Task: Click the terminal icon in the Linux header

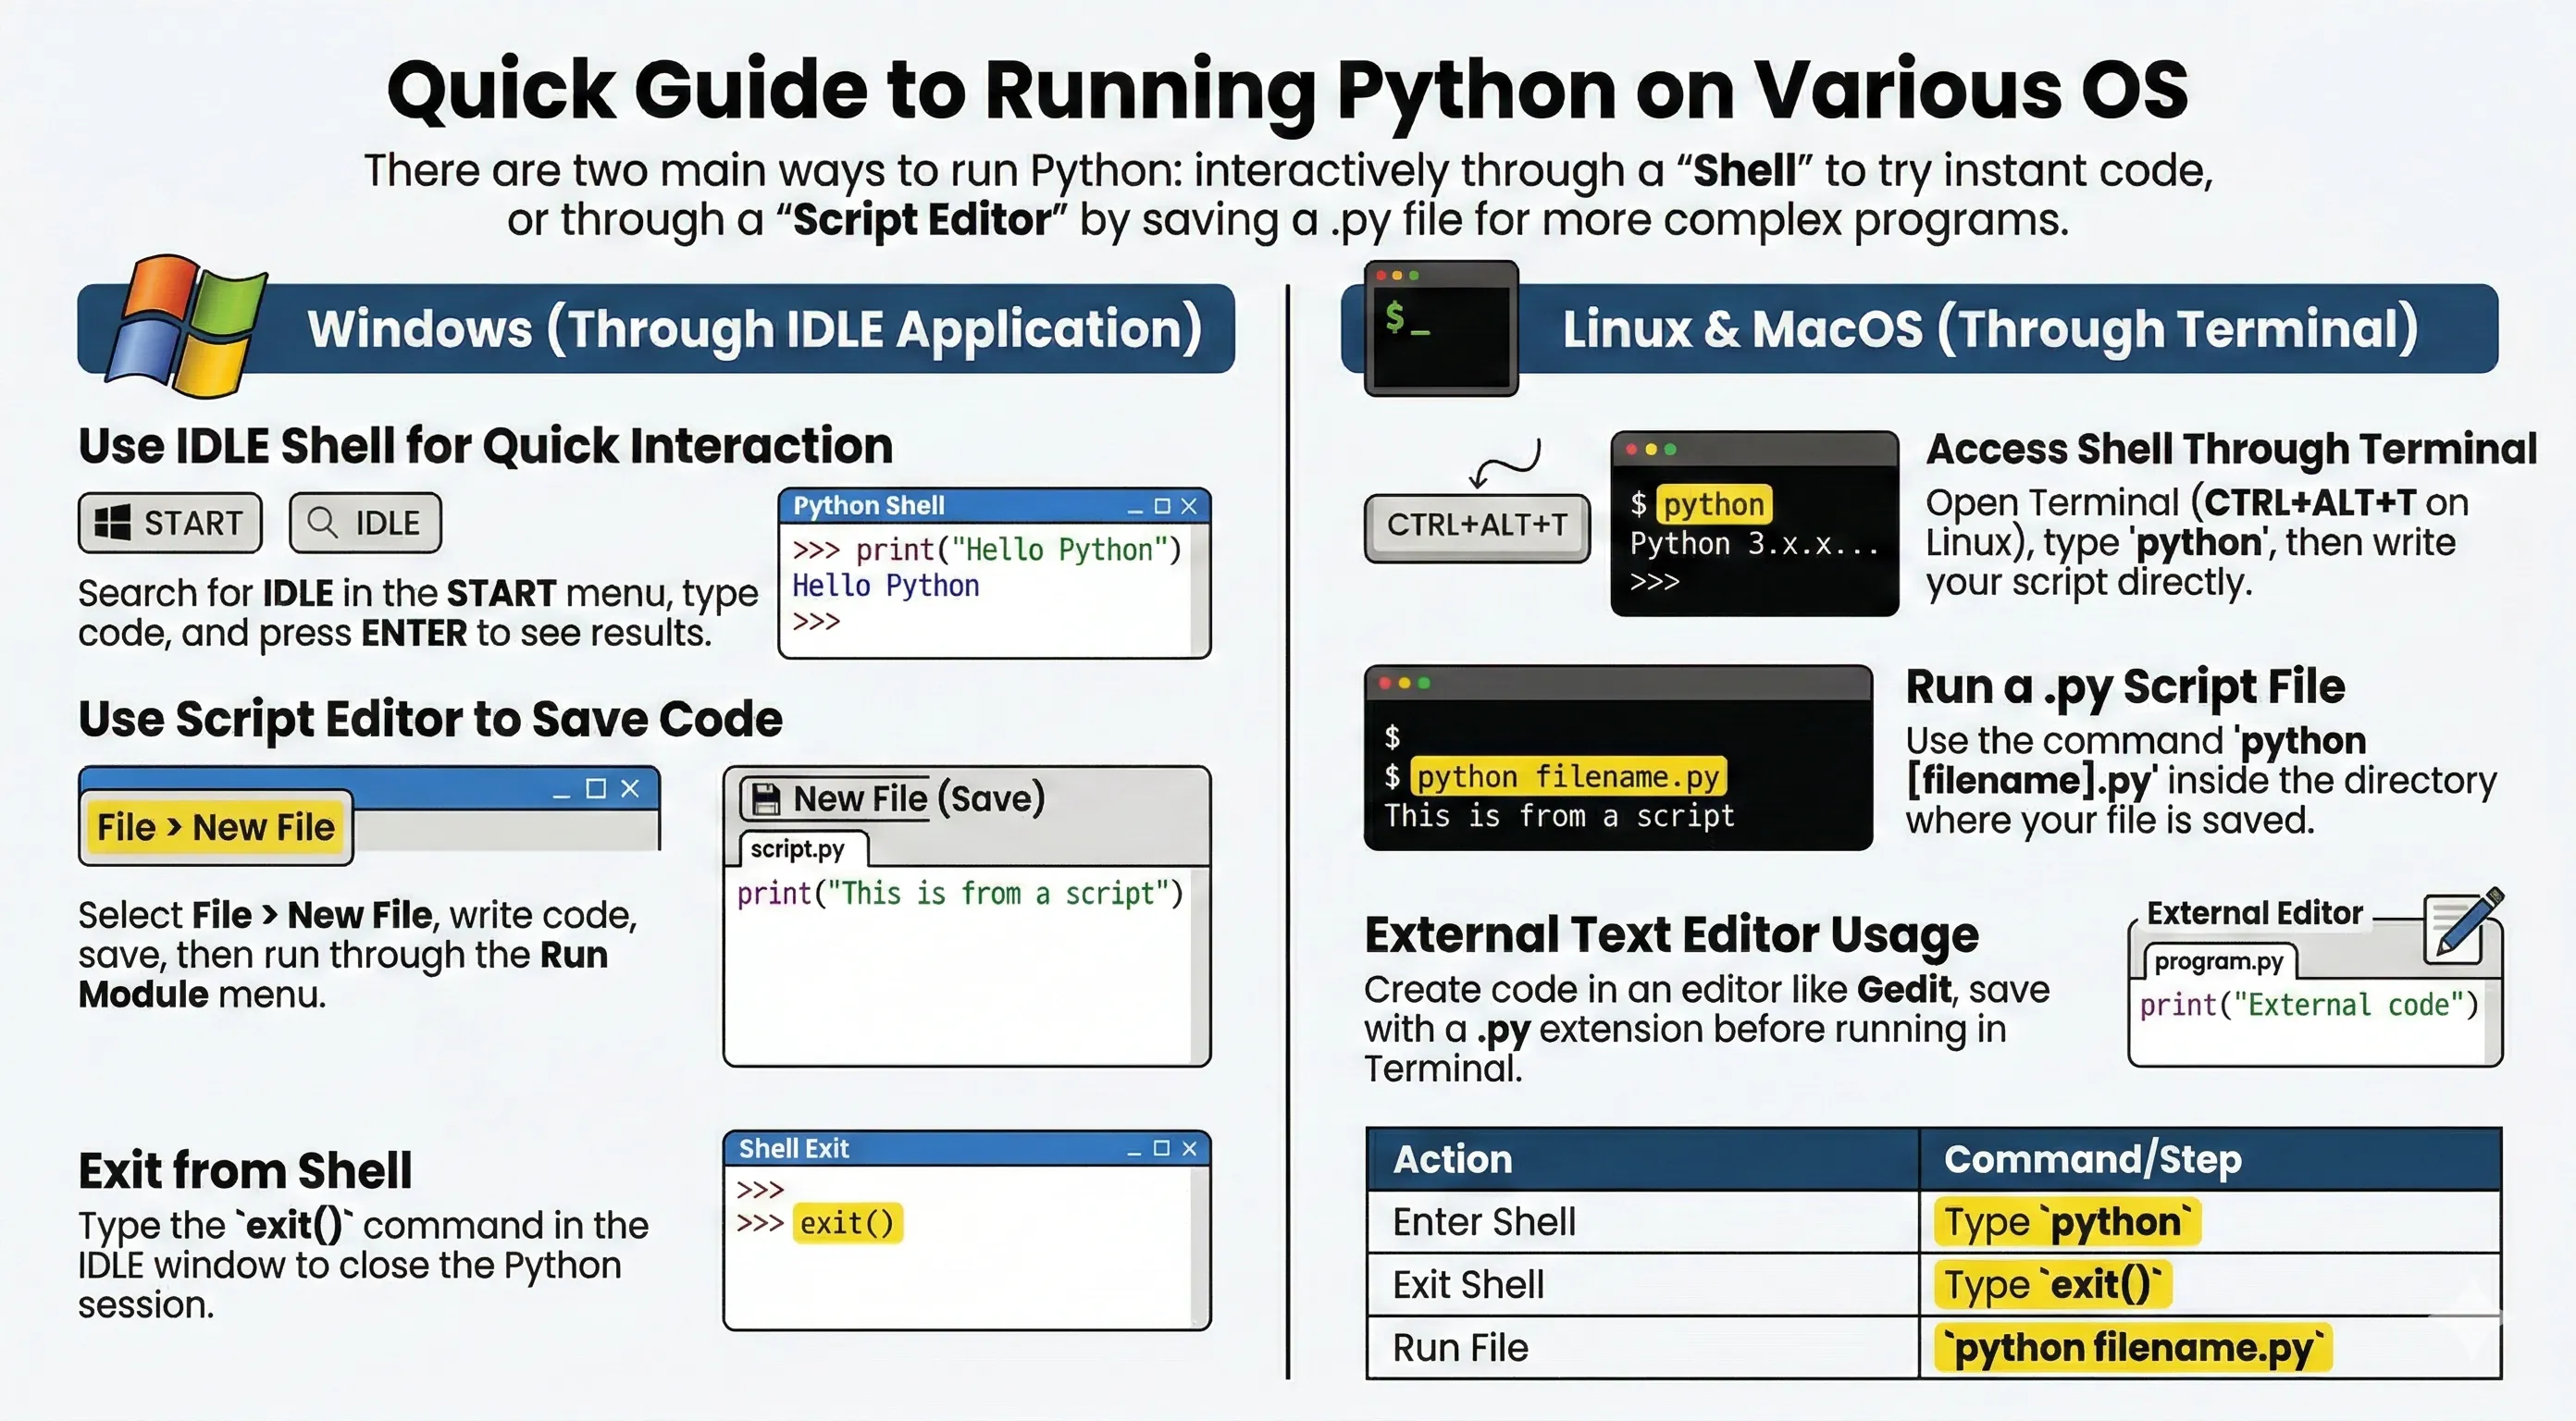Action: point(1441,328)
